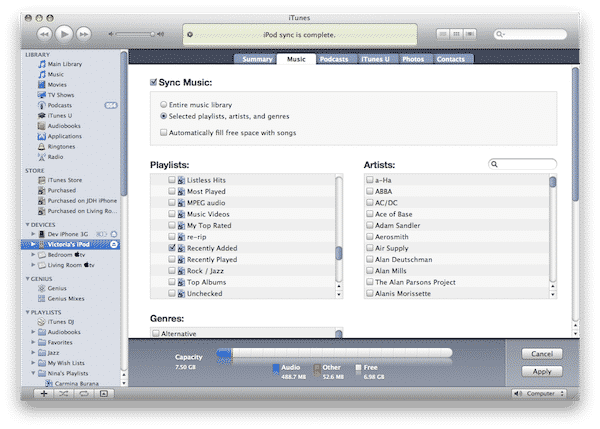Check the ABBA artist checkbox
Screen dimensions: 600x429
370,191
